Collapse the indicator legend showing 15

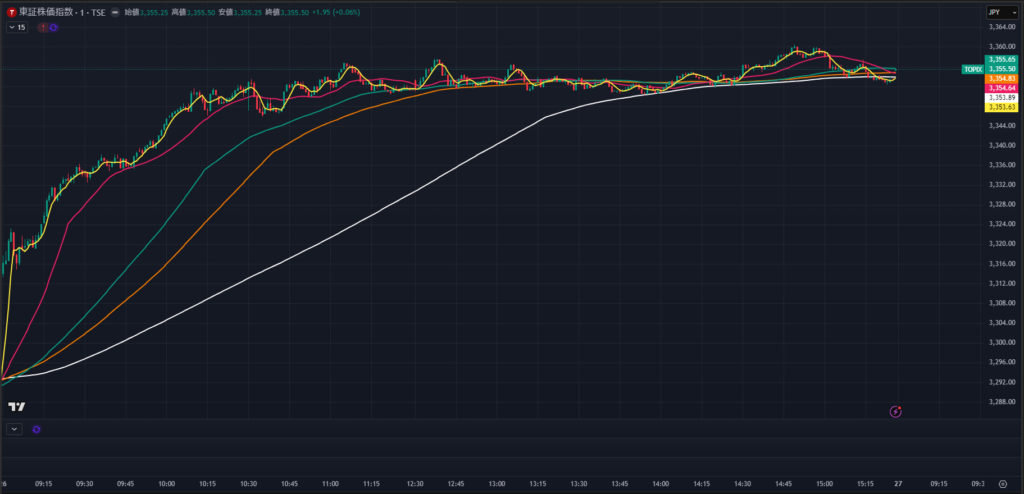pyautogui.click(x=16, y=28)
